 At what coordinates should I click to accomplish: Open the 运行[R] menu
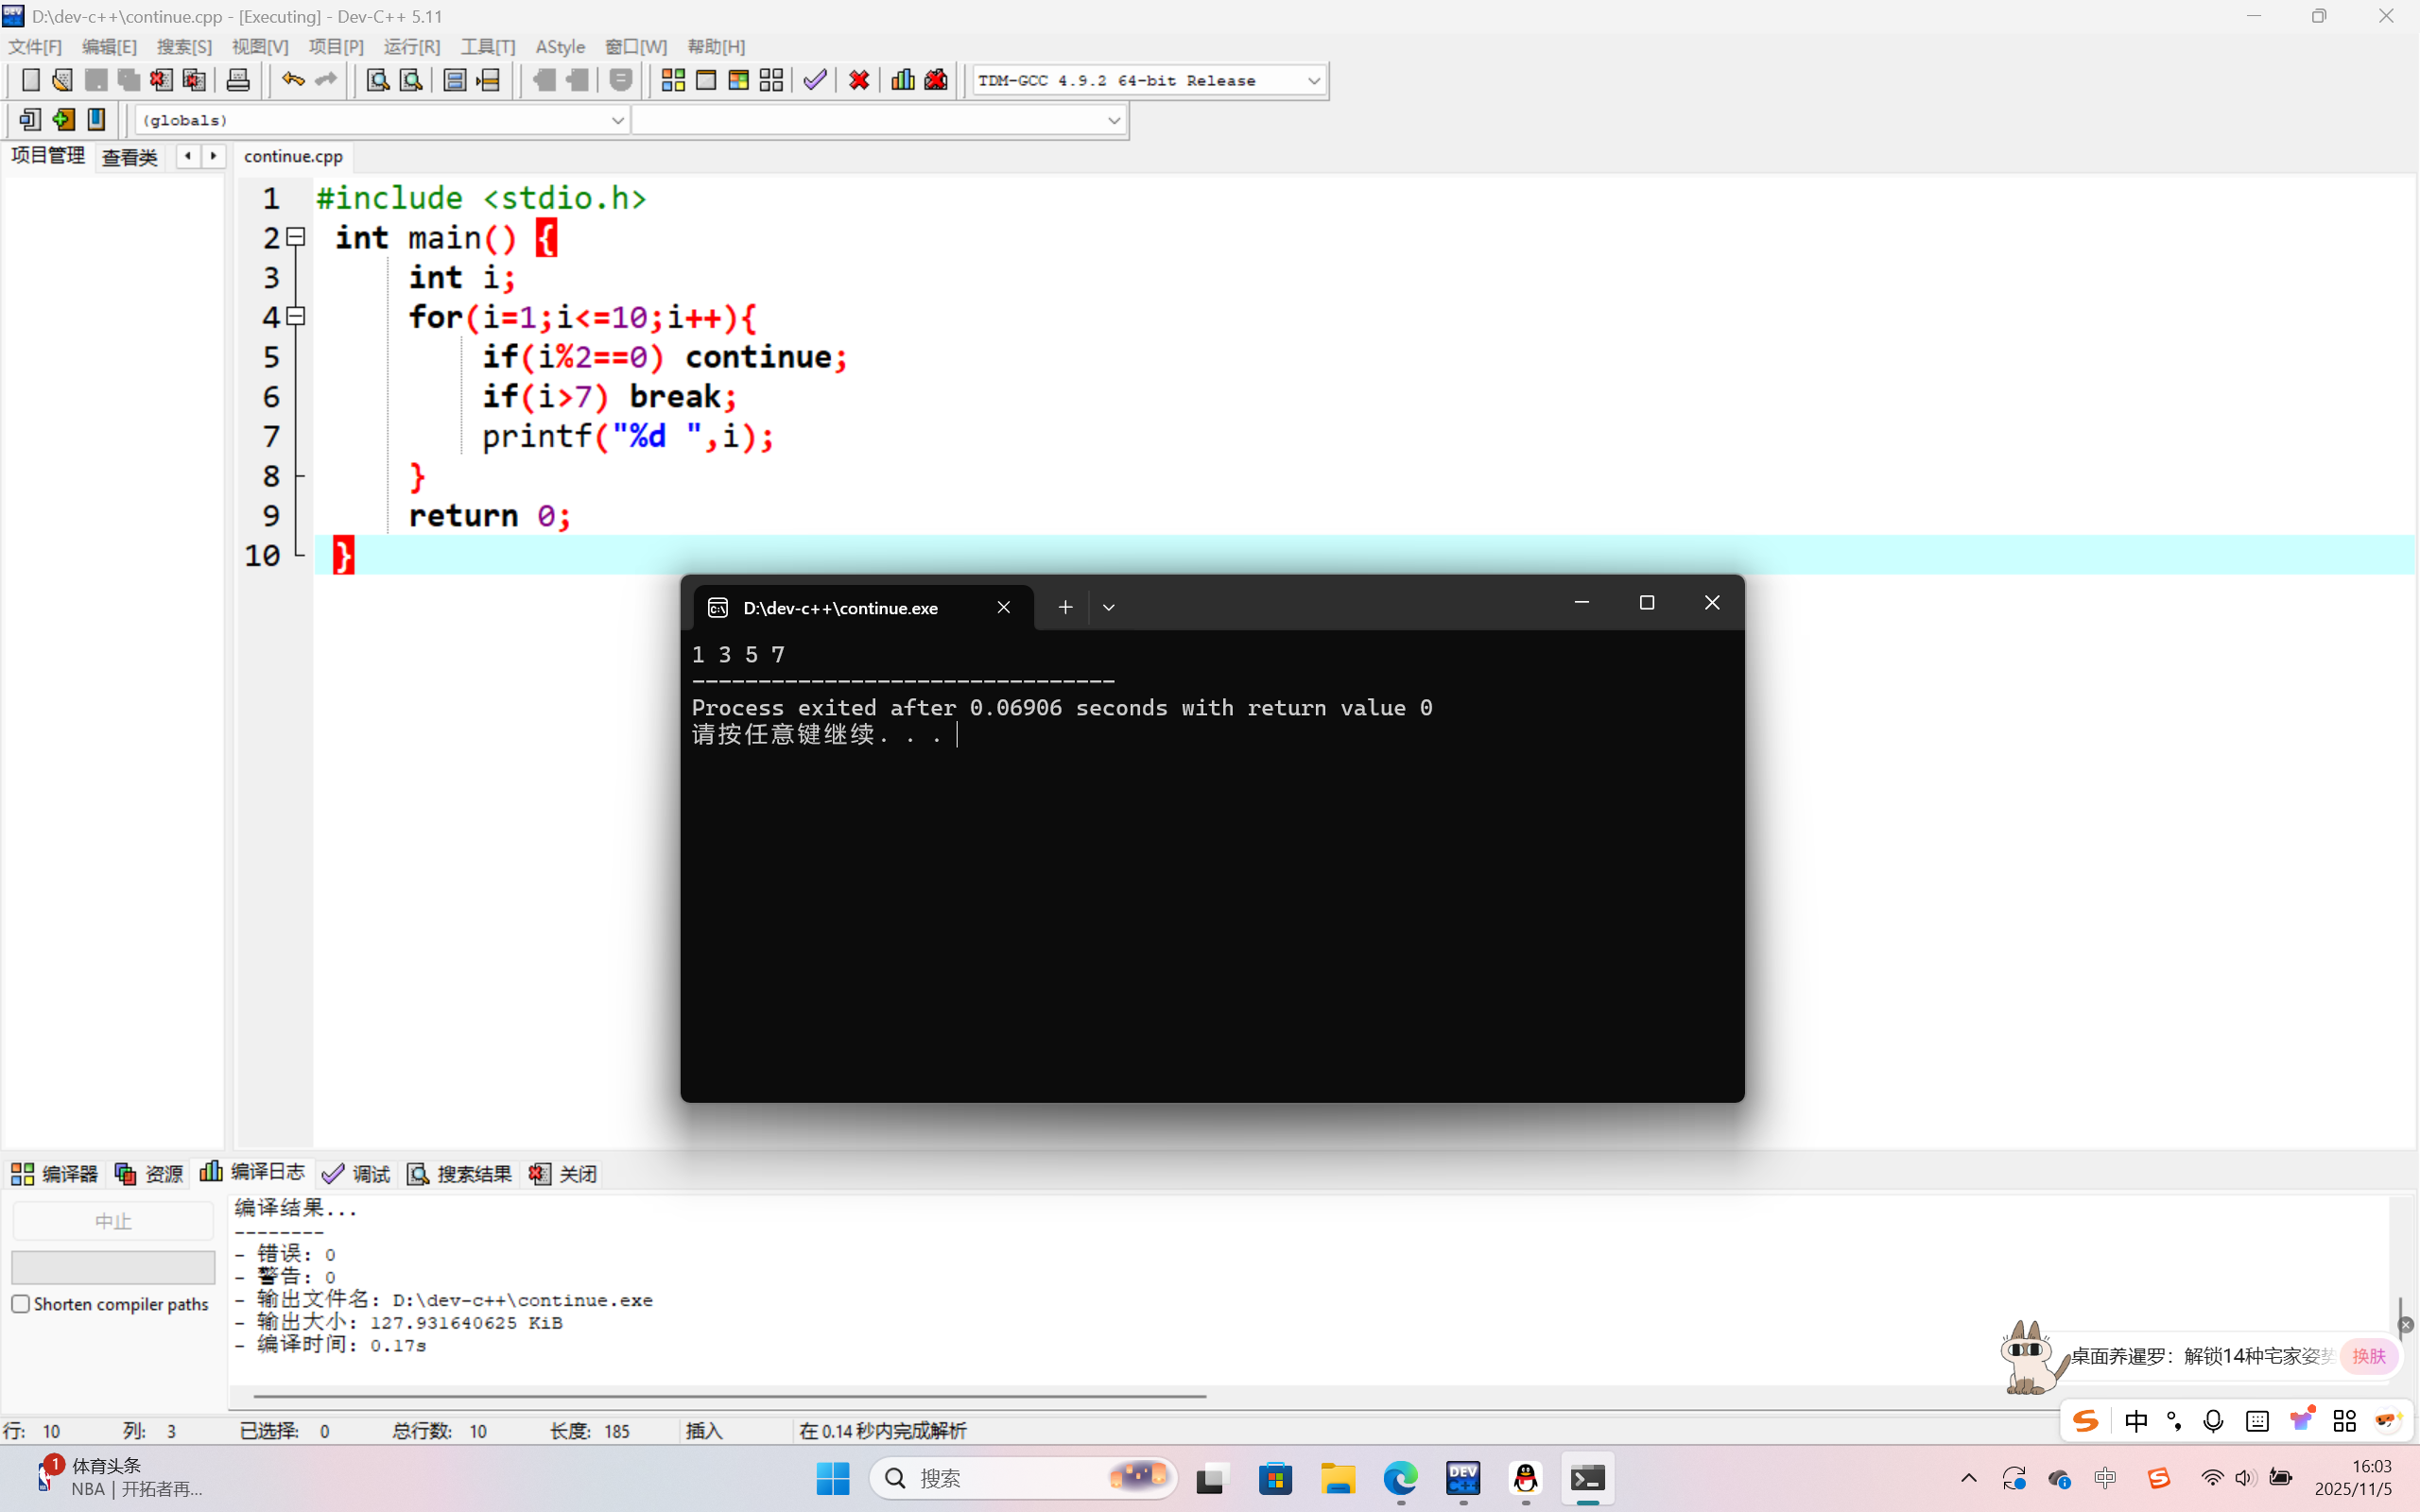(411, 46)
